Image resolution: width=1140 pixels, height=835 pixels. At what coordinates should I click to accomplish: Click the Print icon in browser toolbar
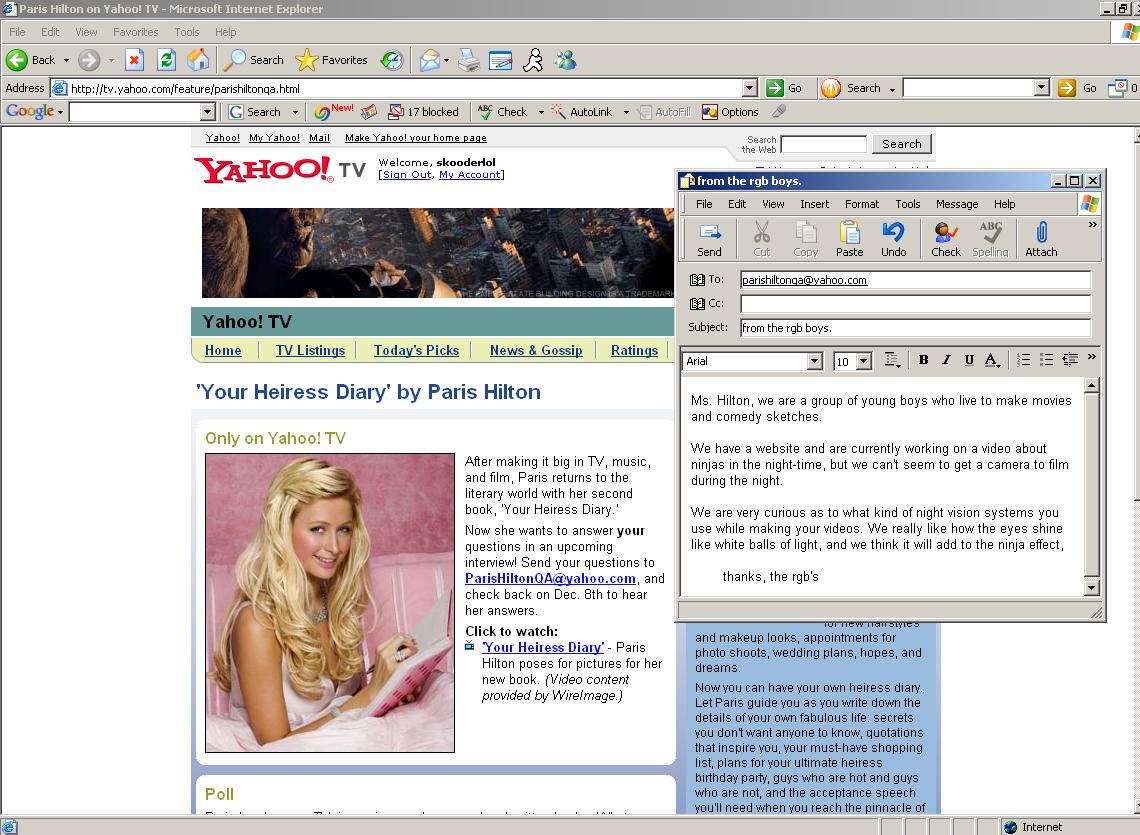pyautogui.click(x=469, y=60)
